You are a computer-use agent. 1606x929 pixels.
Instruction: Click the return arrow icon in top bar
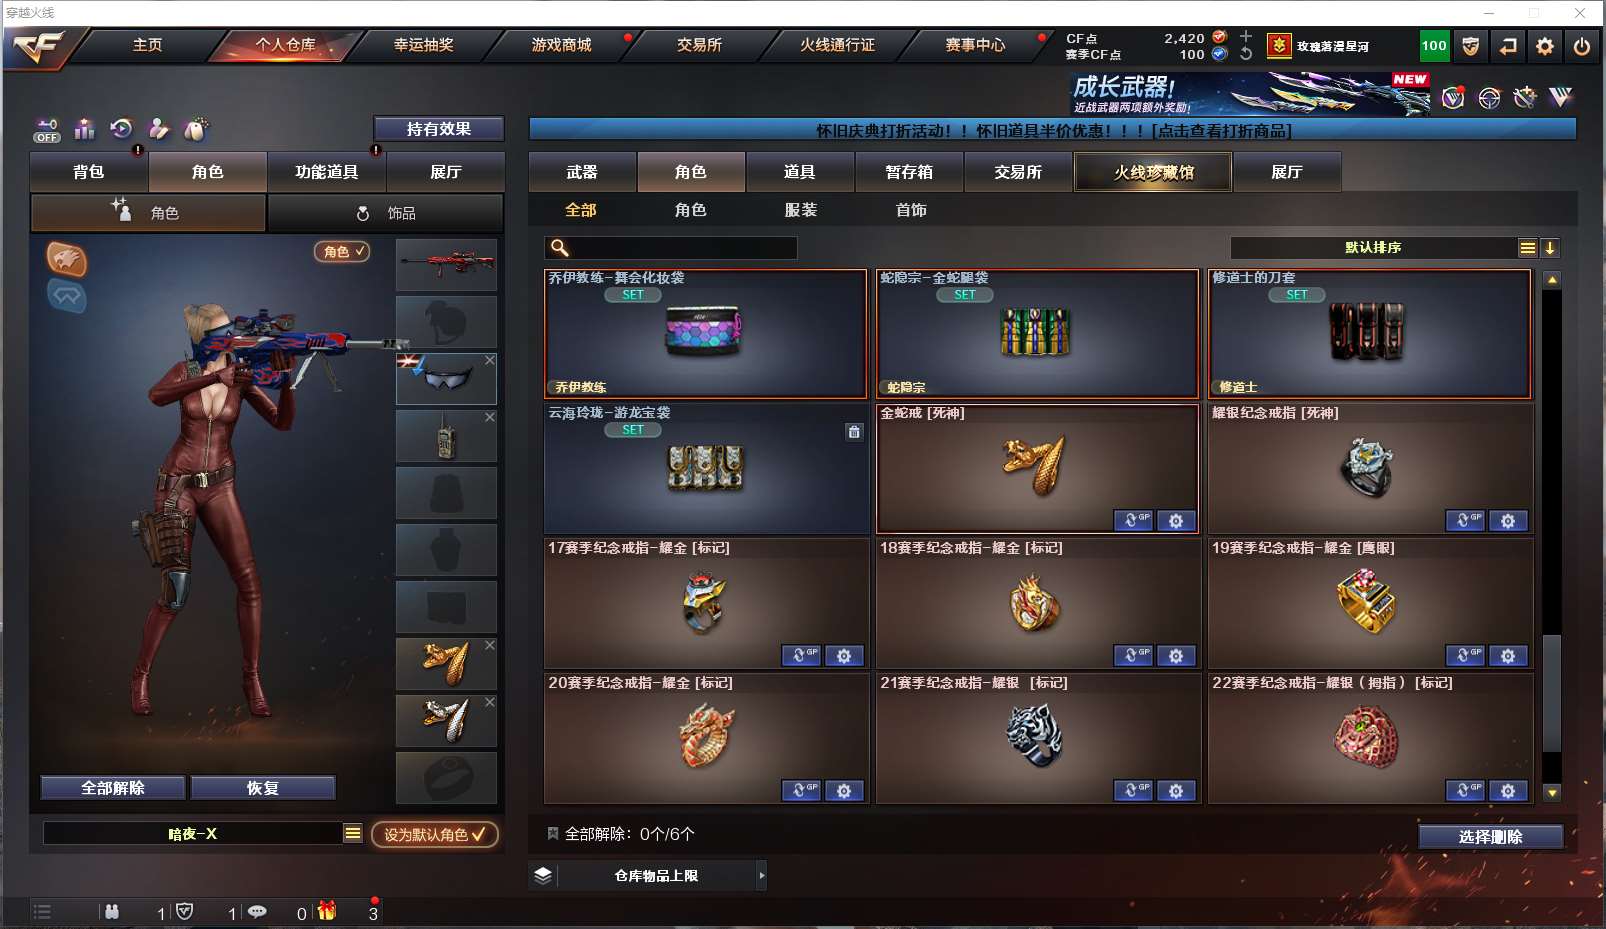pos(1508,46)
